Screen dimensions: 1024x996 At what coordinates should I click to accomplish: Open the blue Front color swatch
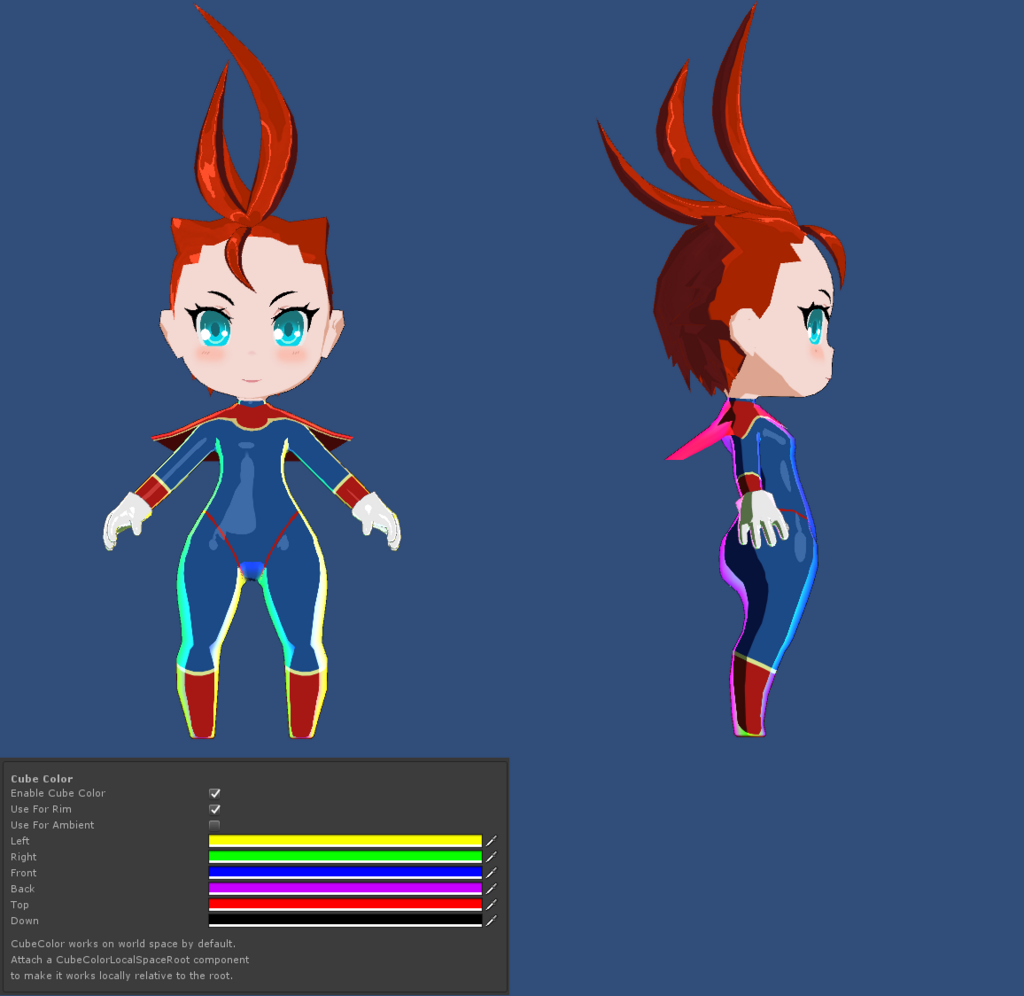click(x=345, y=873)
